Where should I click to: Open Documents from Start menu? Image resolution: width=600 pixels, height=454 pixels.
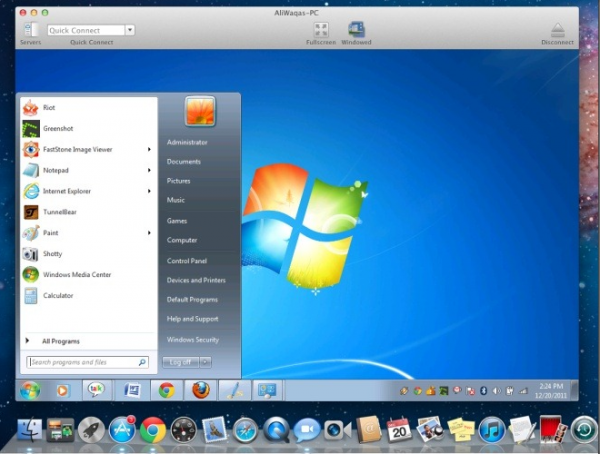pyautogui.click(x=184, y=162)
